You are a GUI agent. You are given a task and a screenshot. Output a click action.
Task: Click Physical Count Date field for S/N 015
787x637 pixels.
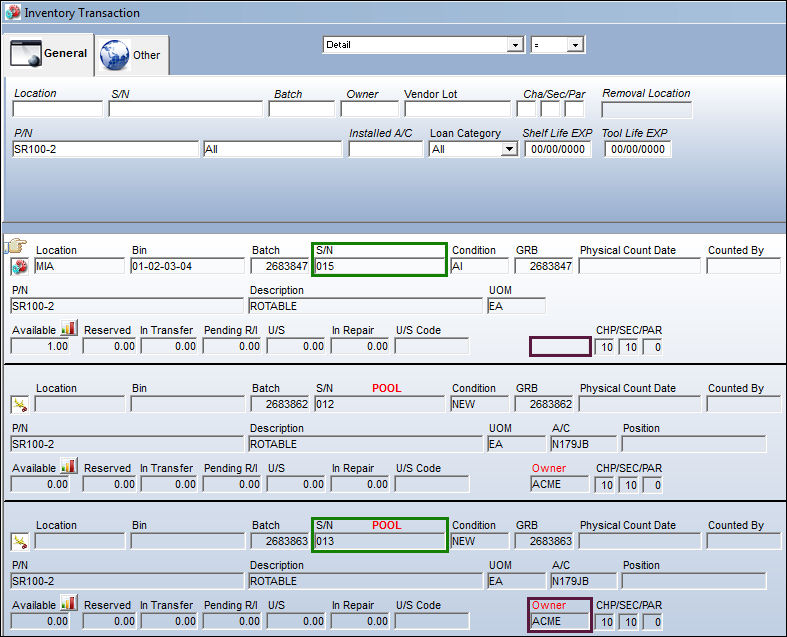(x=639, y=266)
